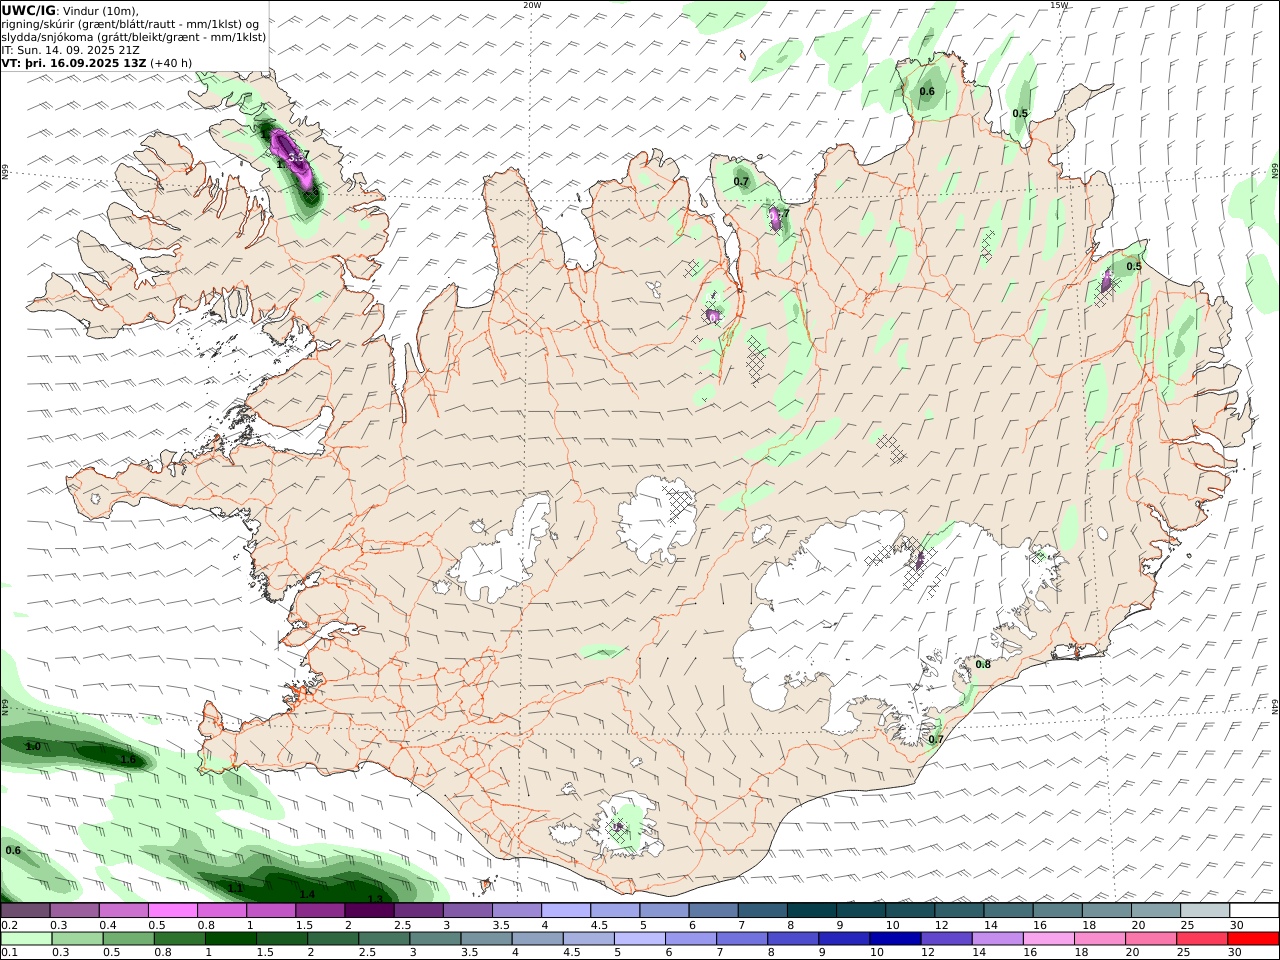Click the 'IT: Sun. 14. 09. 2025 21Z' line
This screenshot has width=1280, height=960.
pos(71,50)
